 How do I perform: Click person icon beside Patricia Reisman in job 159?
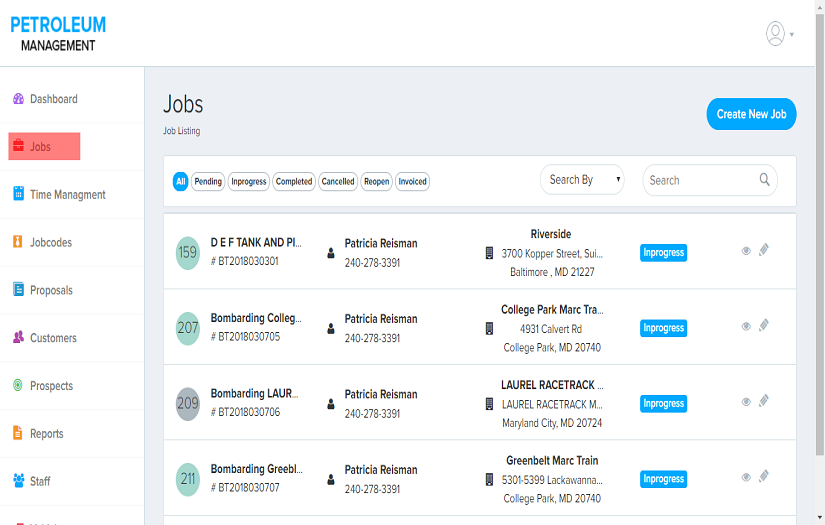coord(330,253)
